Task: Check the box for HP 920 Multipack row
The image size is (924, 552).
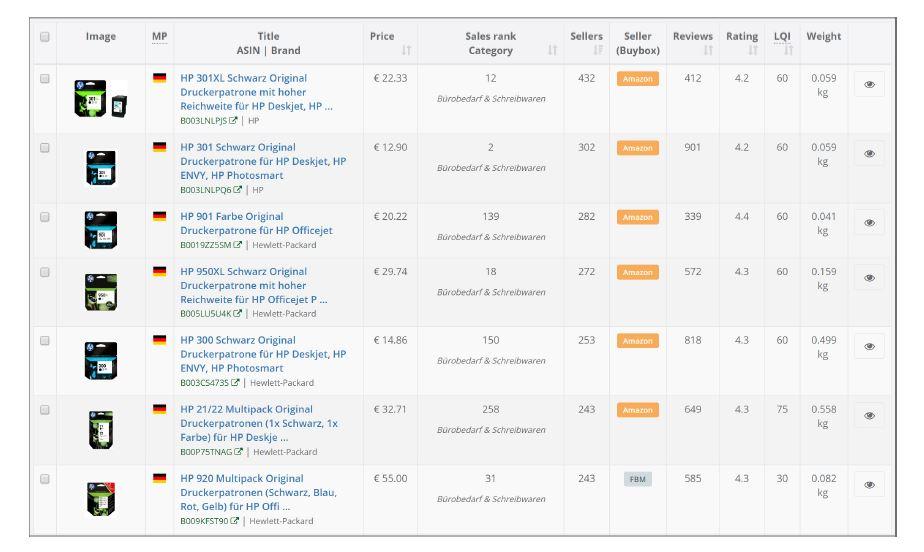Action: (45, 479)
